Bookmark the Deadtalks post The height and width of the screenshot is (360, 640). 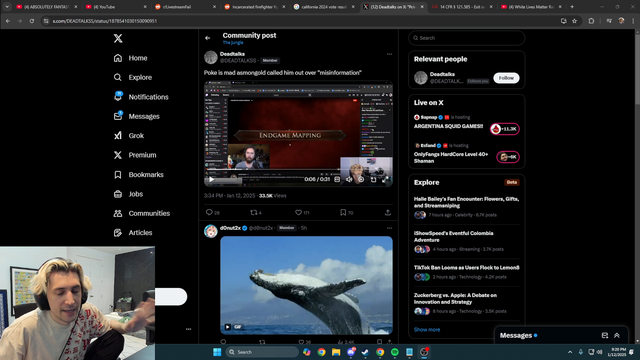(x=347, y=212)
